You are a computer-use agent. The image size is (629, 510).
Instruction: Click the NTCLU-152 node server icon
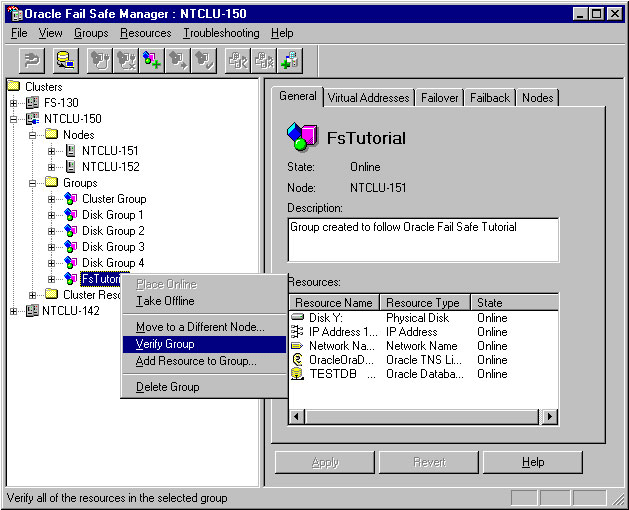[x=71, y=167]
